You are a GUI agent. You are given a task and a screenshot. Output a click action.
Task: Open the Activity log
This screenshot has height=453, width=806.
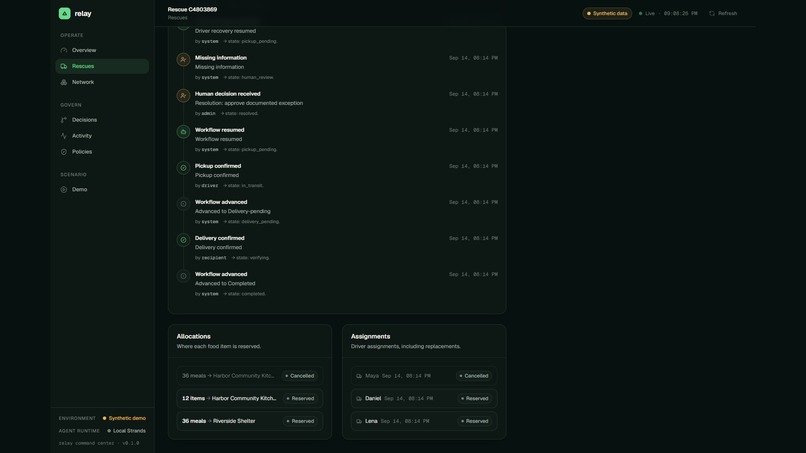[x=102, y=136]
